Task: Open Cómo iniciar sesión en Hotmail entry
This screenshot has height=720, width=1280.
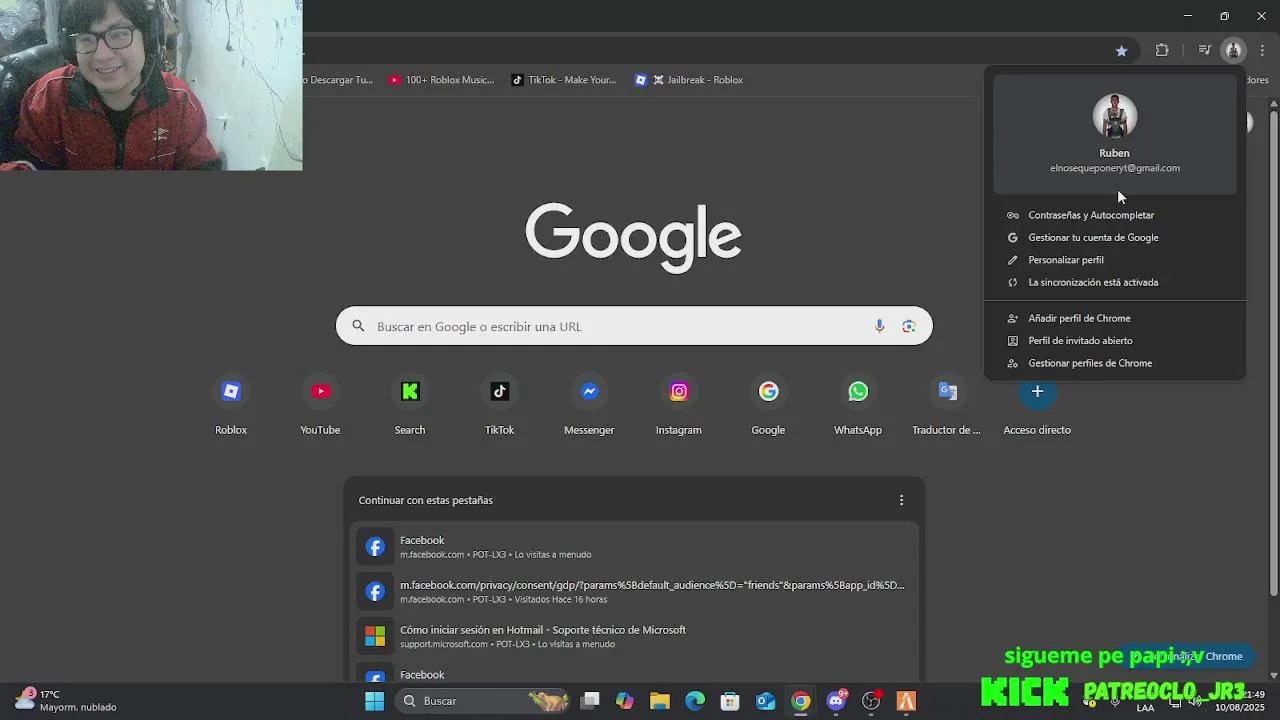Action: coord(634,636)
